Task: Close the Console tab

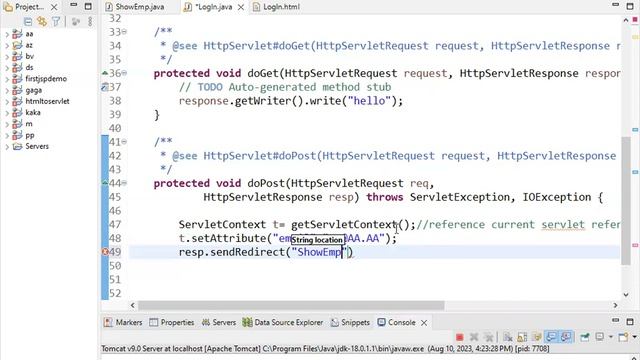Action: [424, 323]
